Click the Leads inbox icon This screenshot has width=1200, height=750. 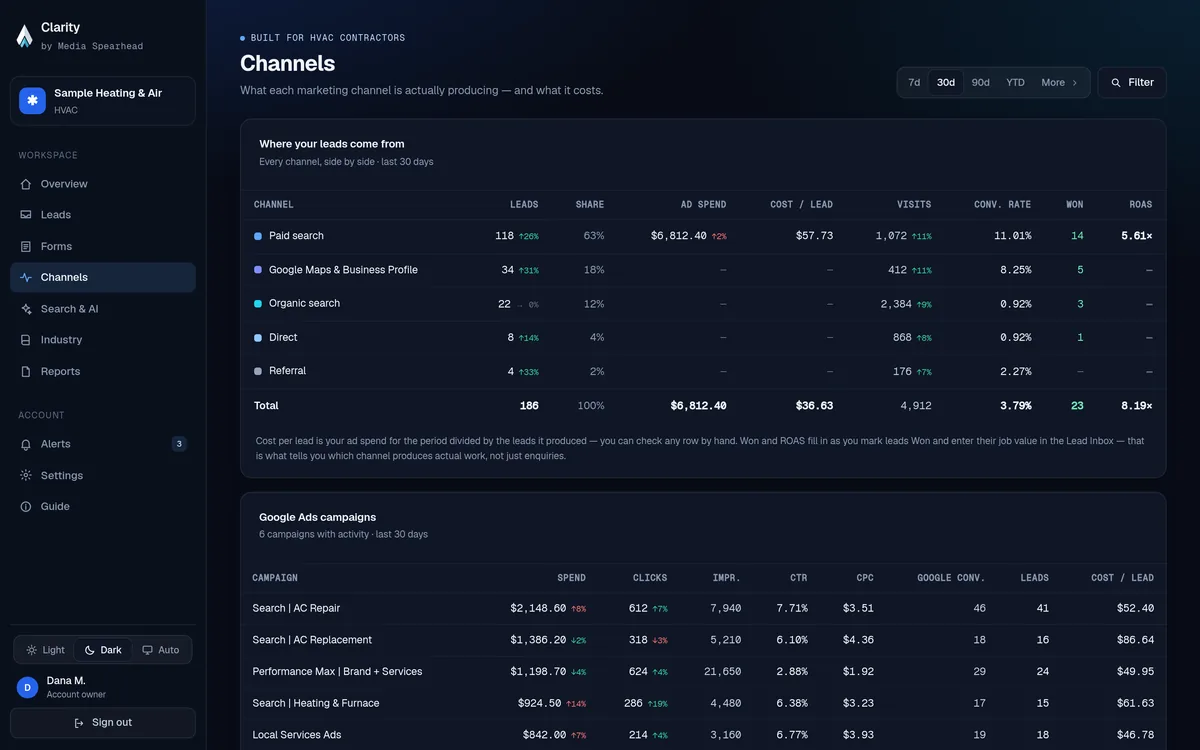tap(26, 215)
